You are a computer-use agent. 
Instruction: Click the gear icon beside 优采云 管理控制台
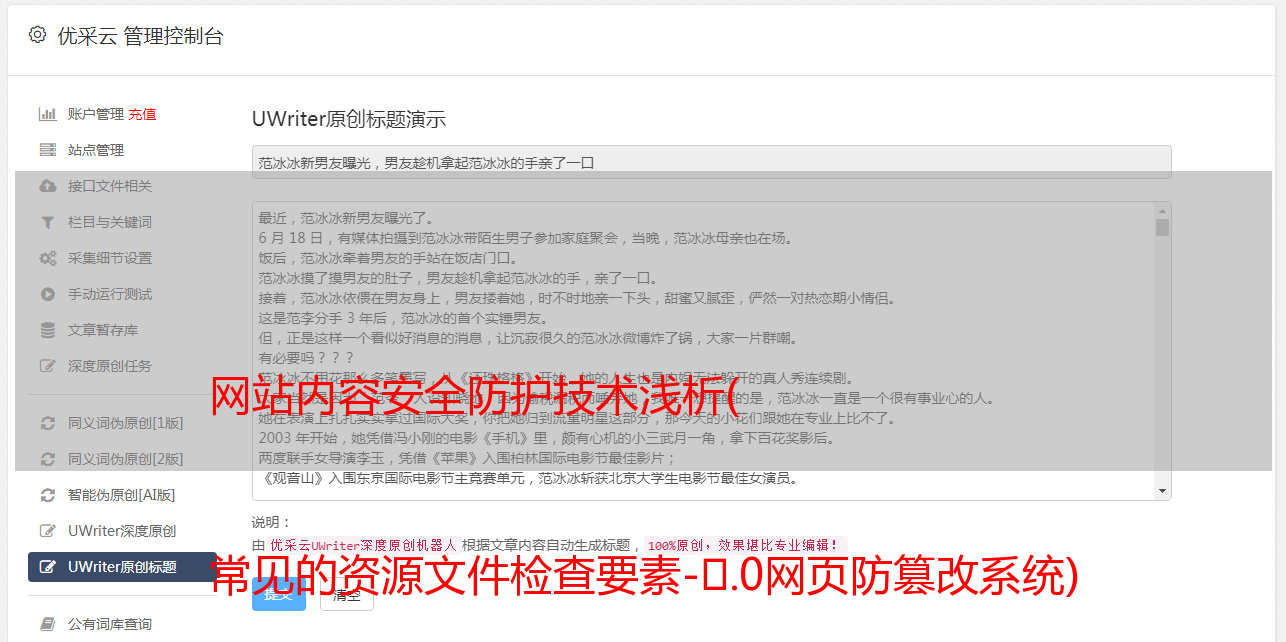point(37,35)
